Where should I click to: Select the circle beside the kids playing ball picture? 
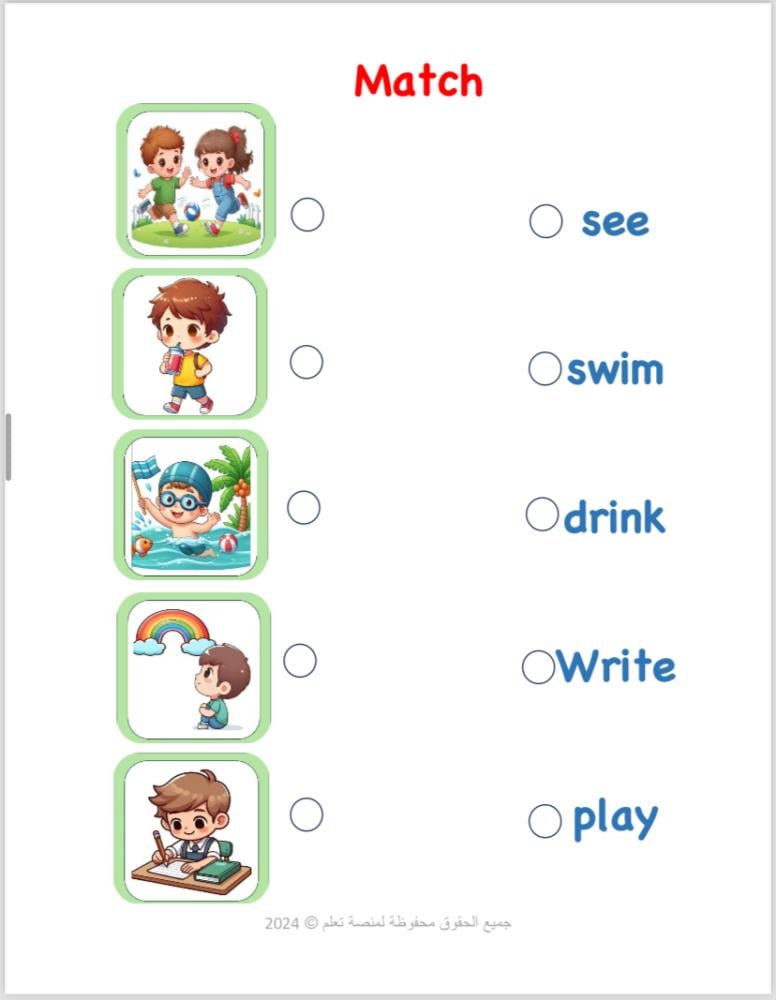307,214
